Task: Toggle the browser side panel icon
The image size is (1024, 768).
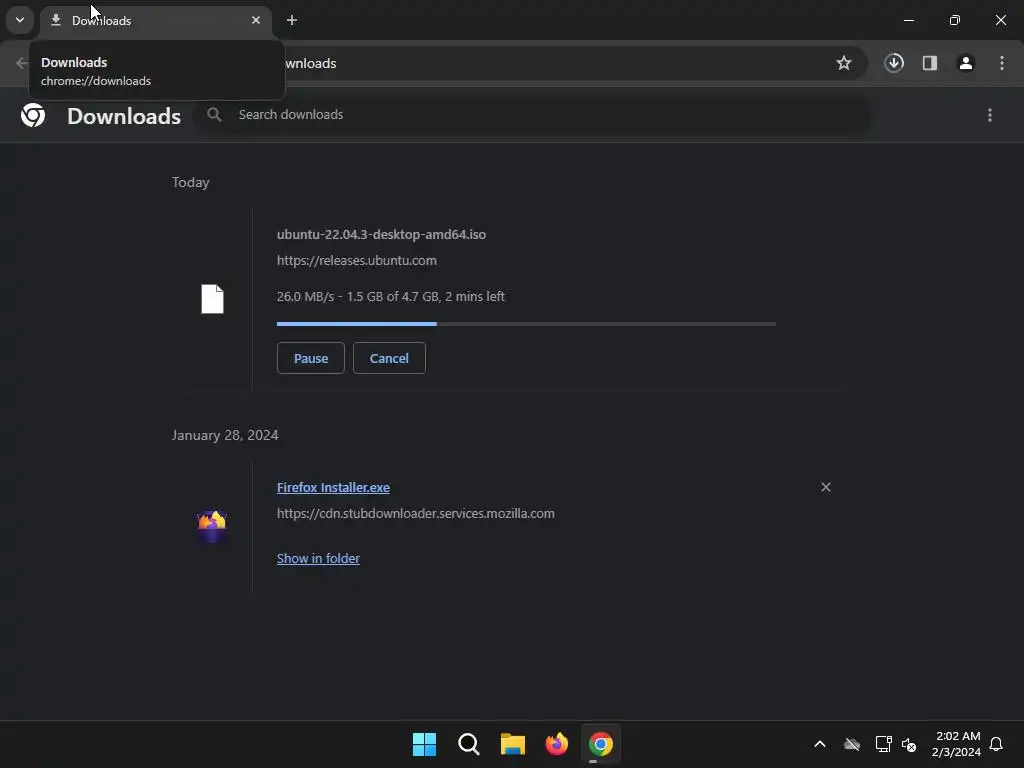Action: click(930, 63)
